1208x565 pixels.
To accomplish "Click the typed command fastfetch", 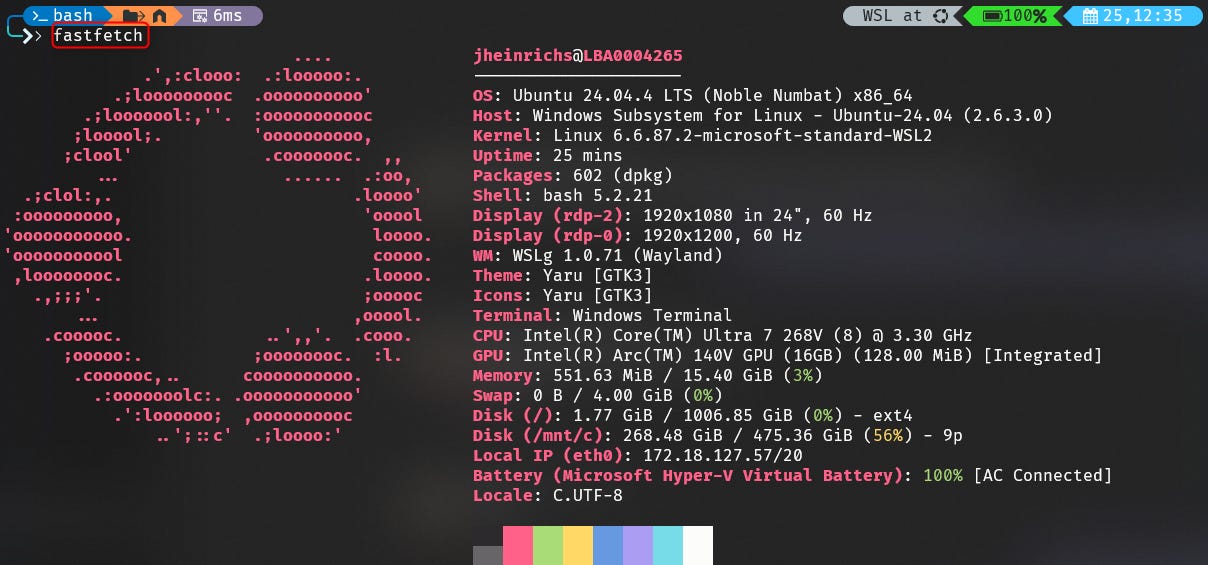I will 98,37.
